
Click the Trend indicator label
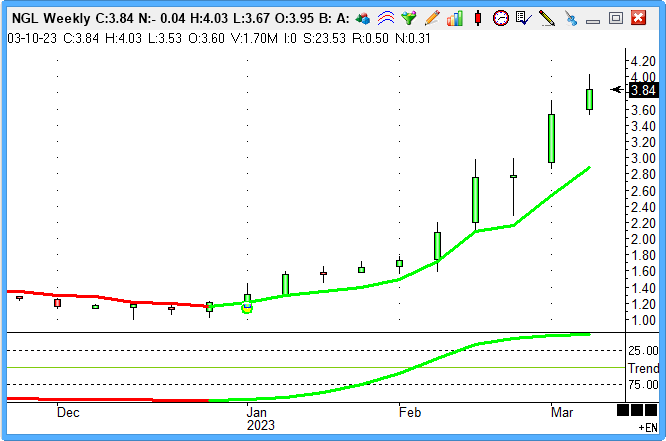coord(643,368)
